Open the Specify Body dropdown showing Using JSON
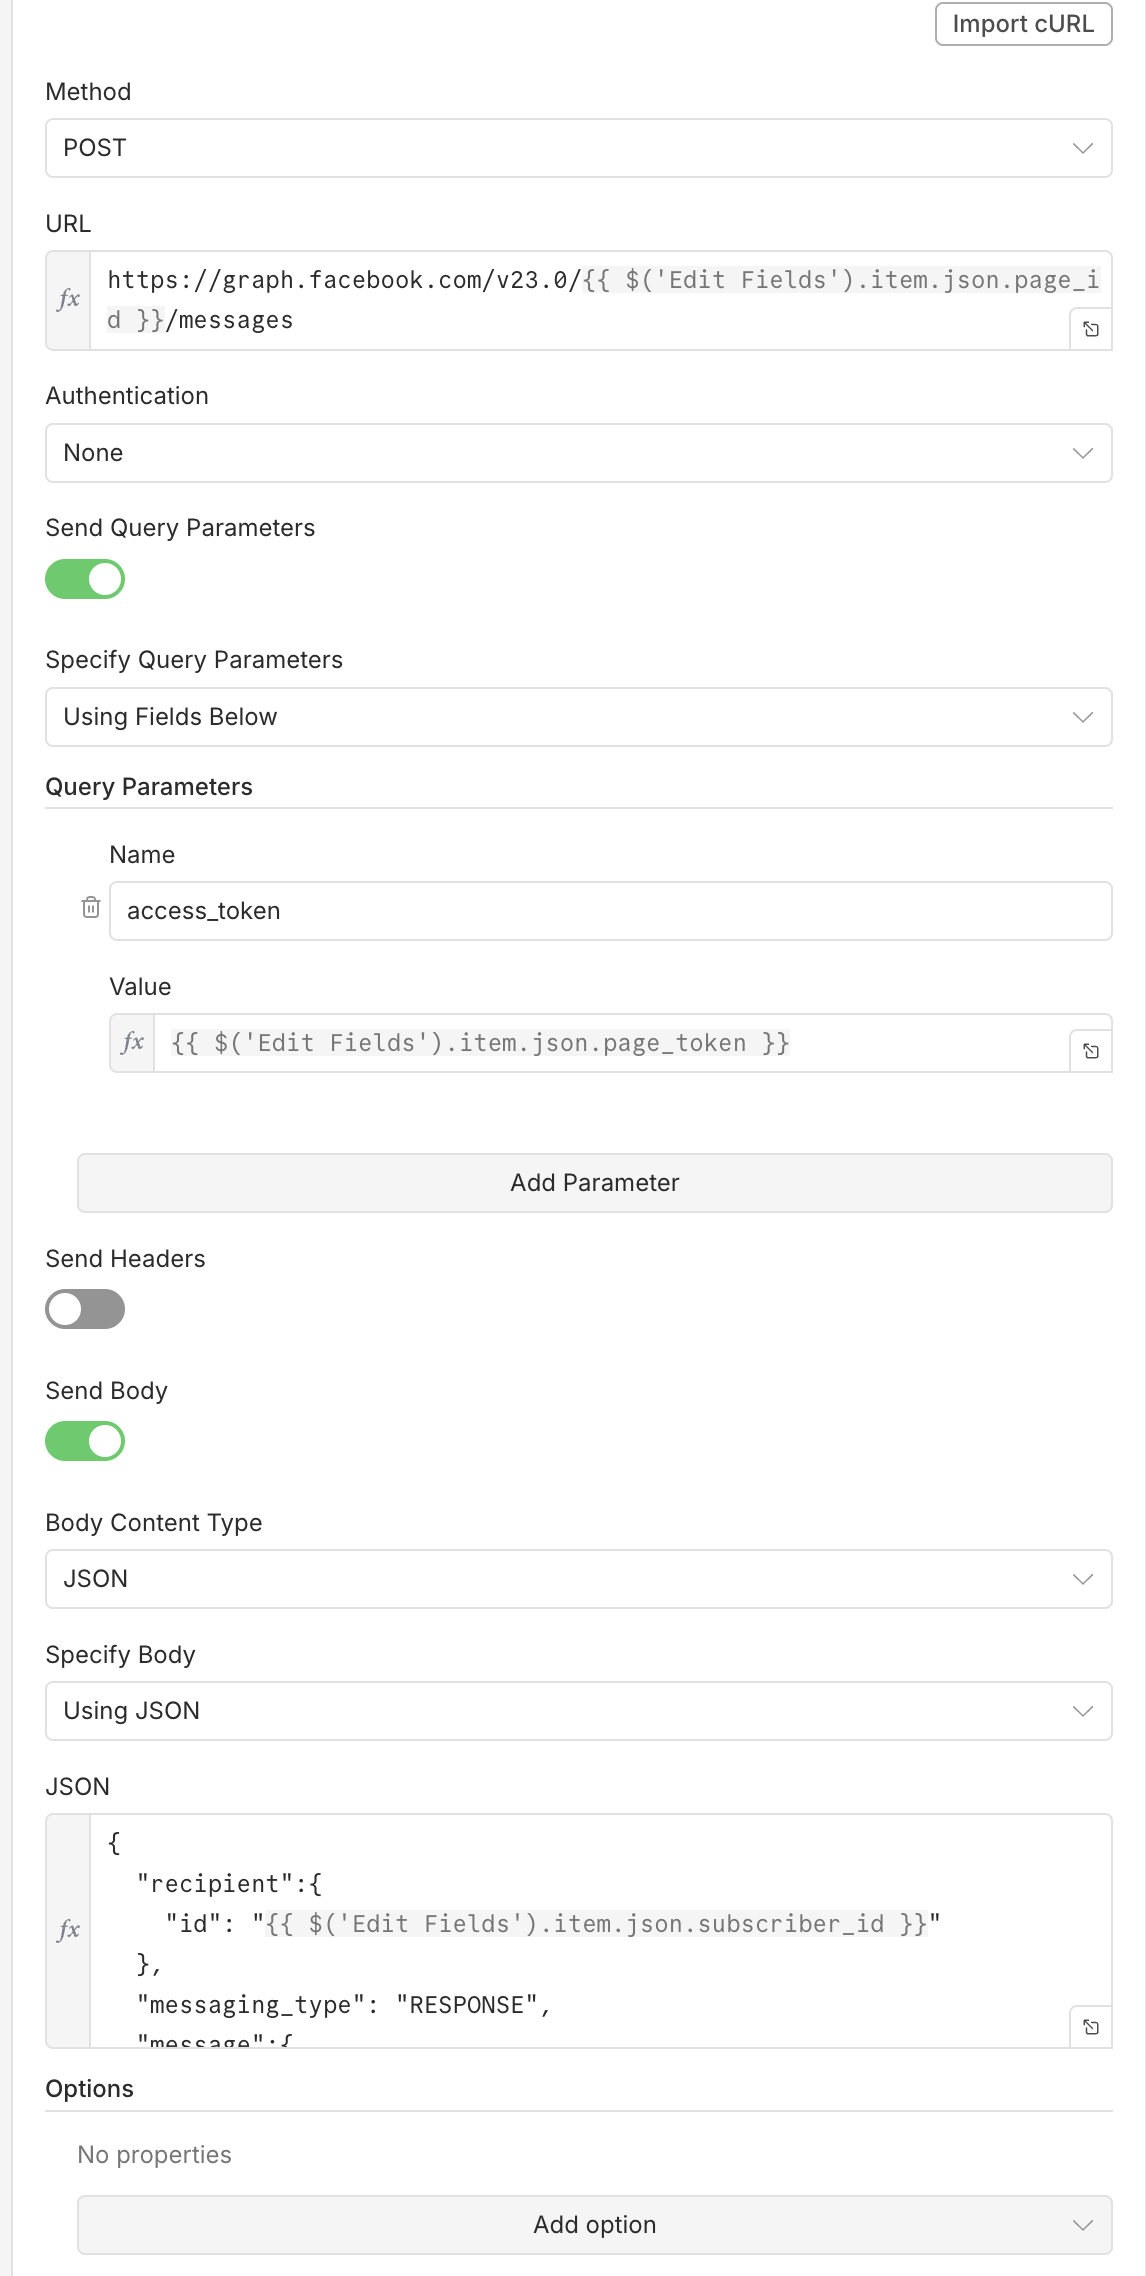This screenshot has width=1146, height=2276. click(578, 1711)
